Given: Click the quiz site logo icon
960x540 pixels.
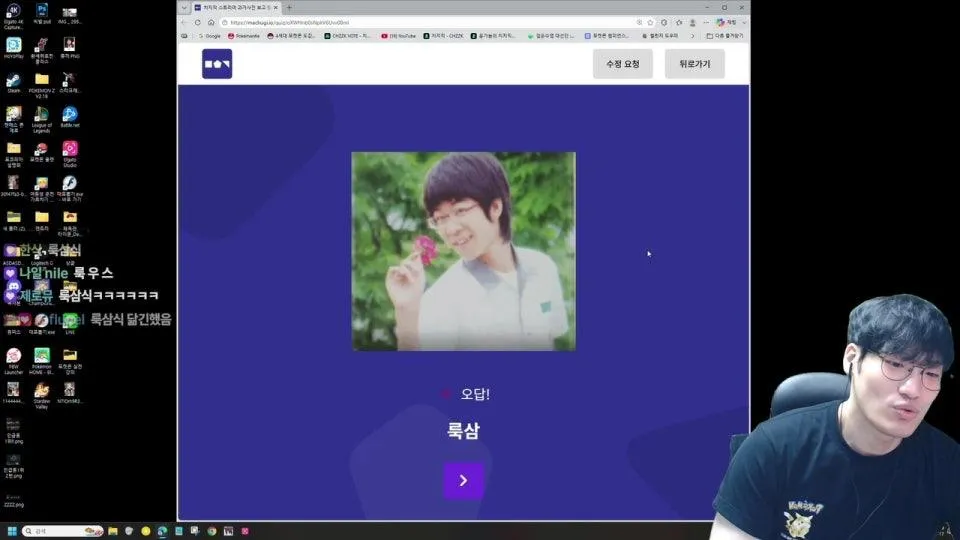Looking at the screenshot, I should tap(217, 64).
